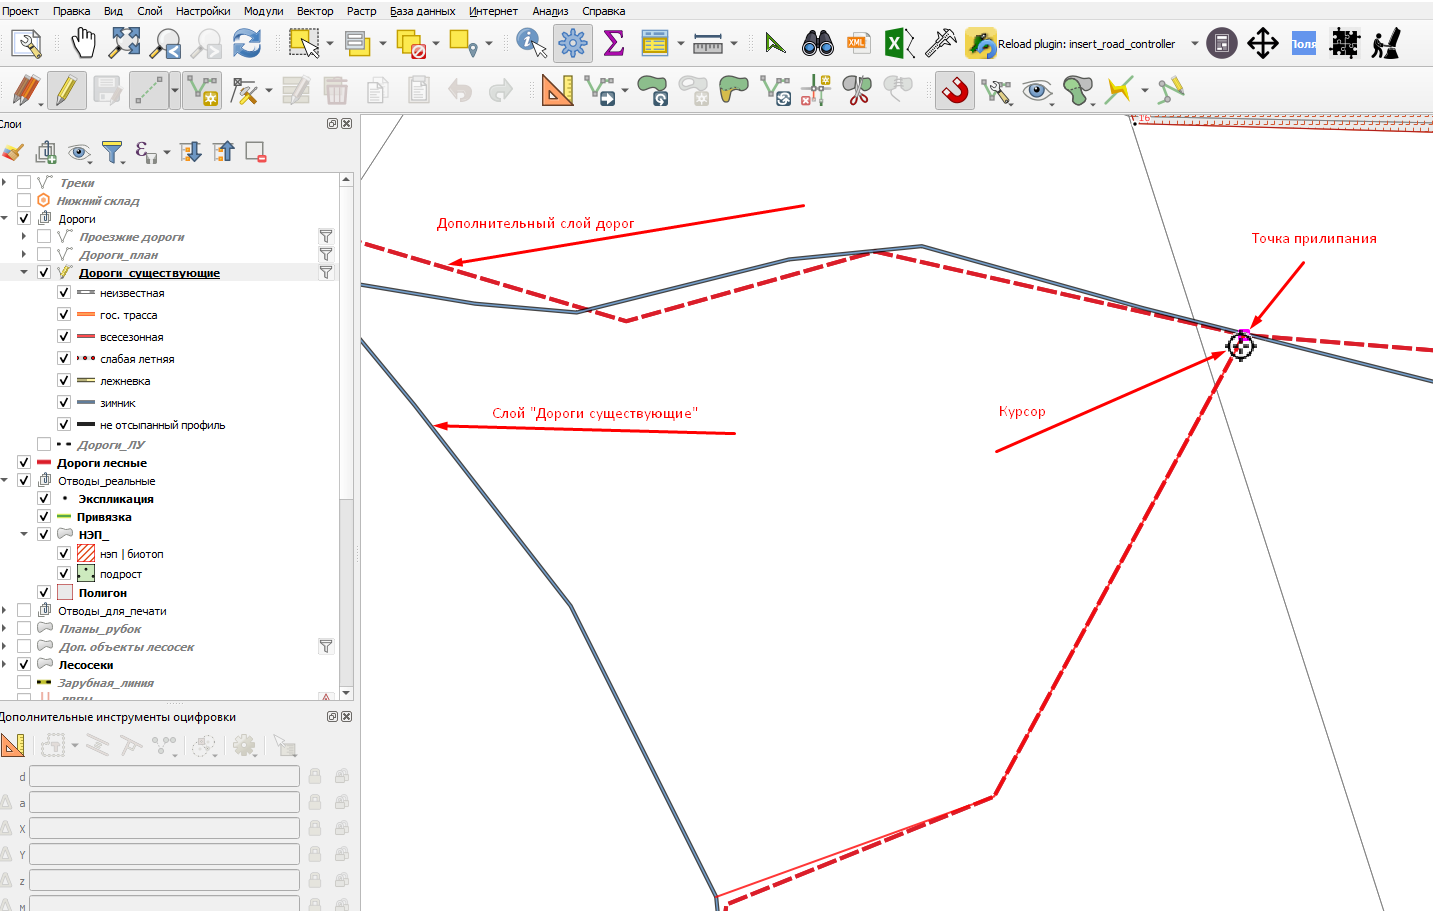Open the Identify Features tool

[x=531, y=43]
